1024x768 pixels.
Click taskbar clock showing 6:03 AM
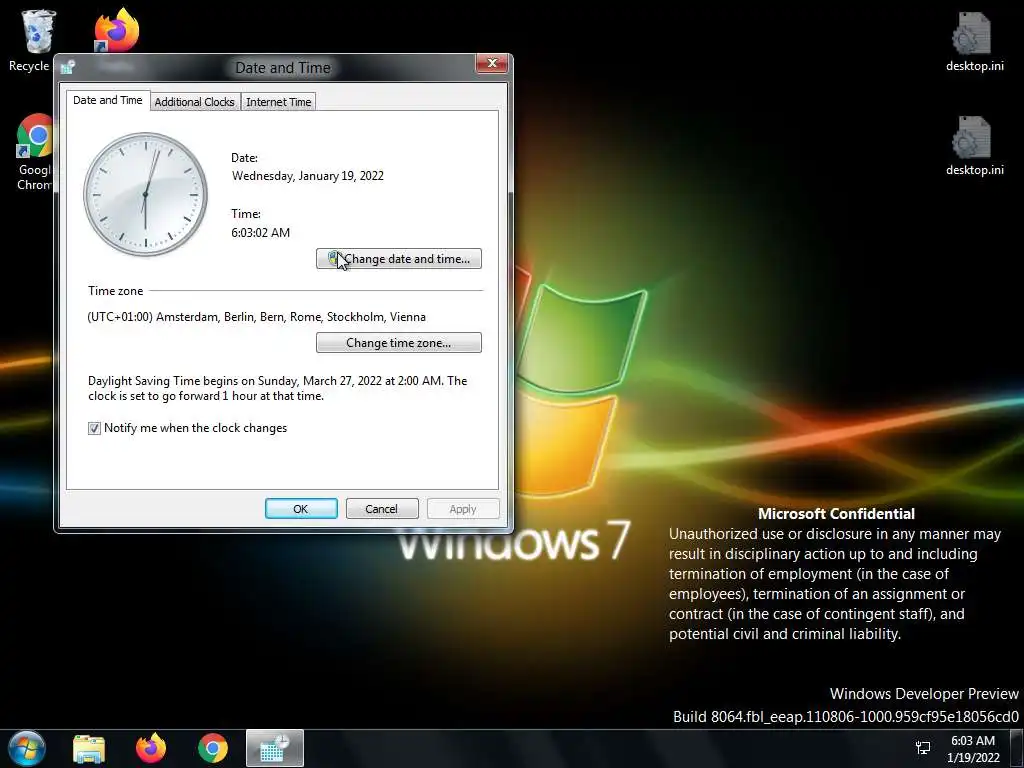[973, 748]
